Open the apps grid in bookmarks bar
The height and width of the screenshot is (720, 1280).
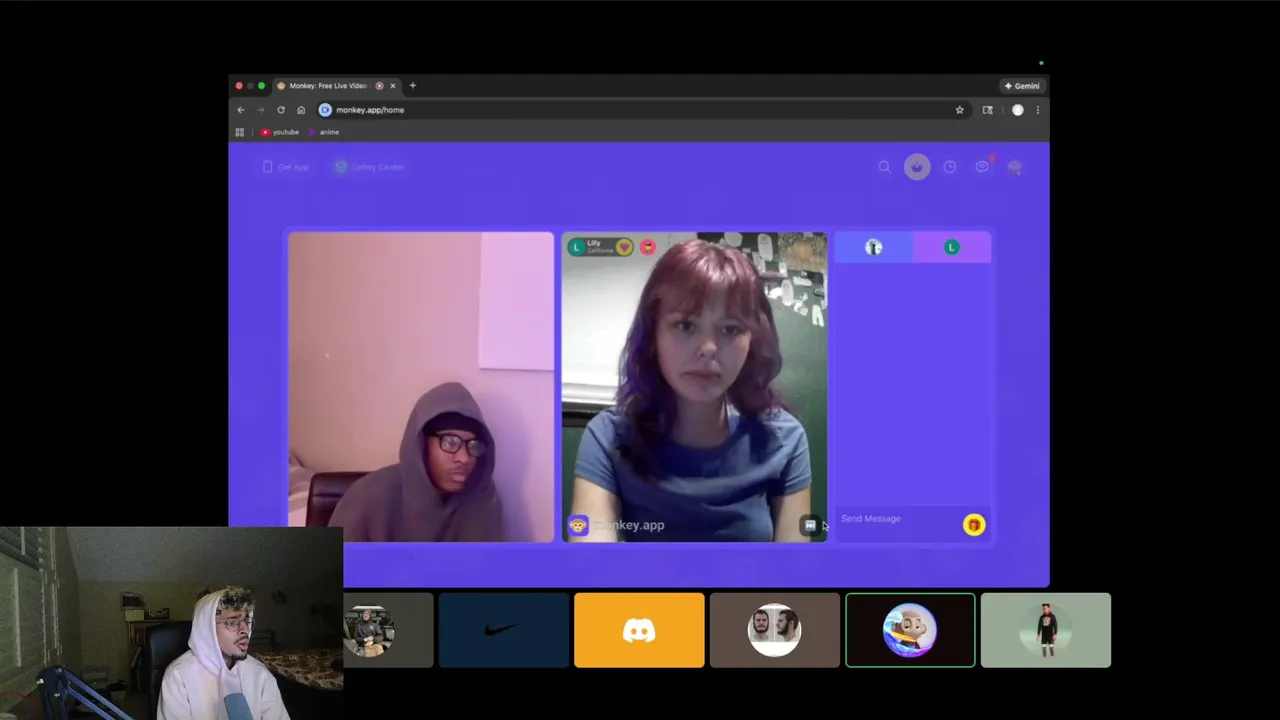click(x=240, y=132)
